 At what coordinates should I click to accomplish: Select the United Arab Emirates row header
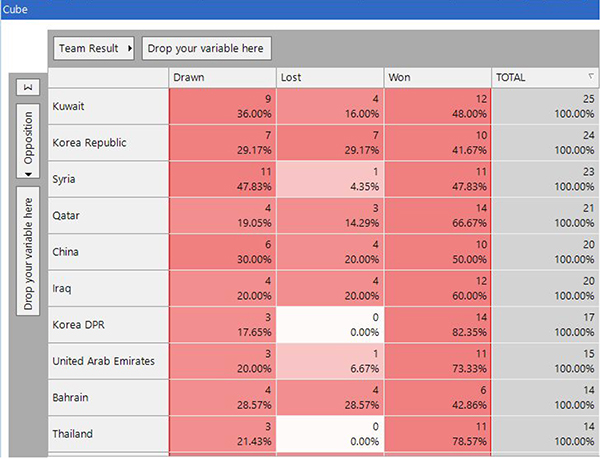108,360
